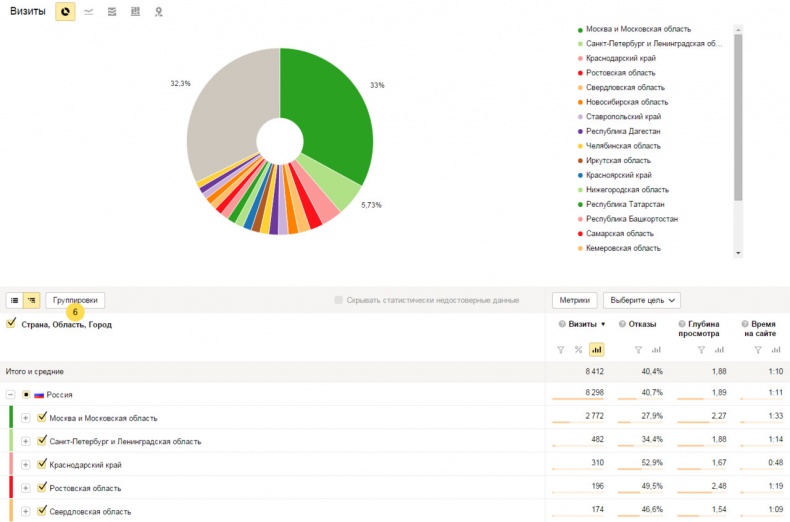Click bar chart icon under Время на сайте

point(777,349)
